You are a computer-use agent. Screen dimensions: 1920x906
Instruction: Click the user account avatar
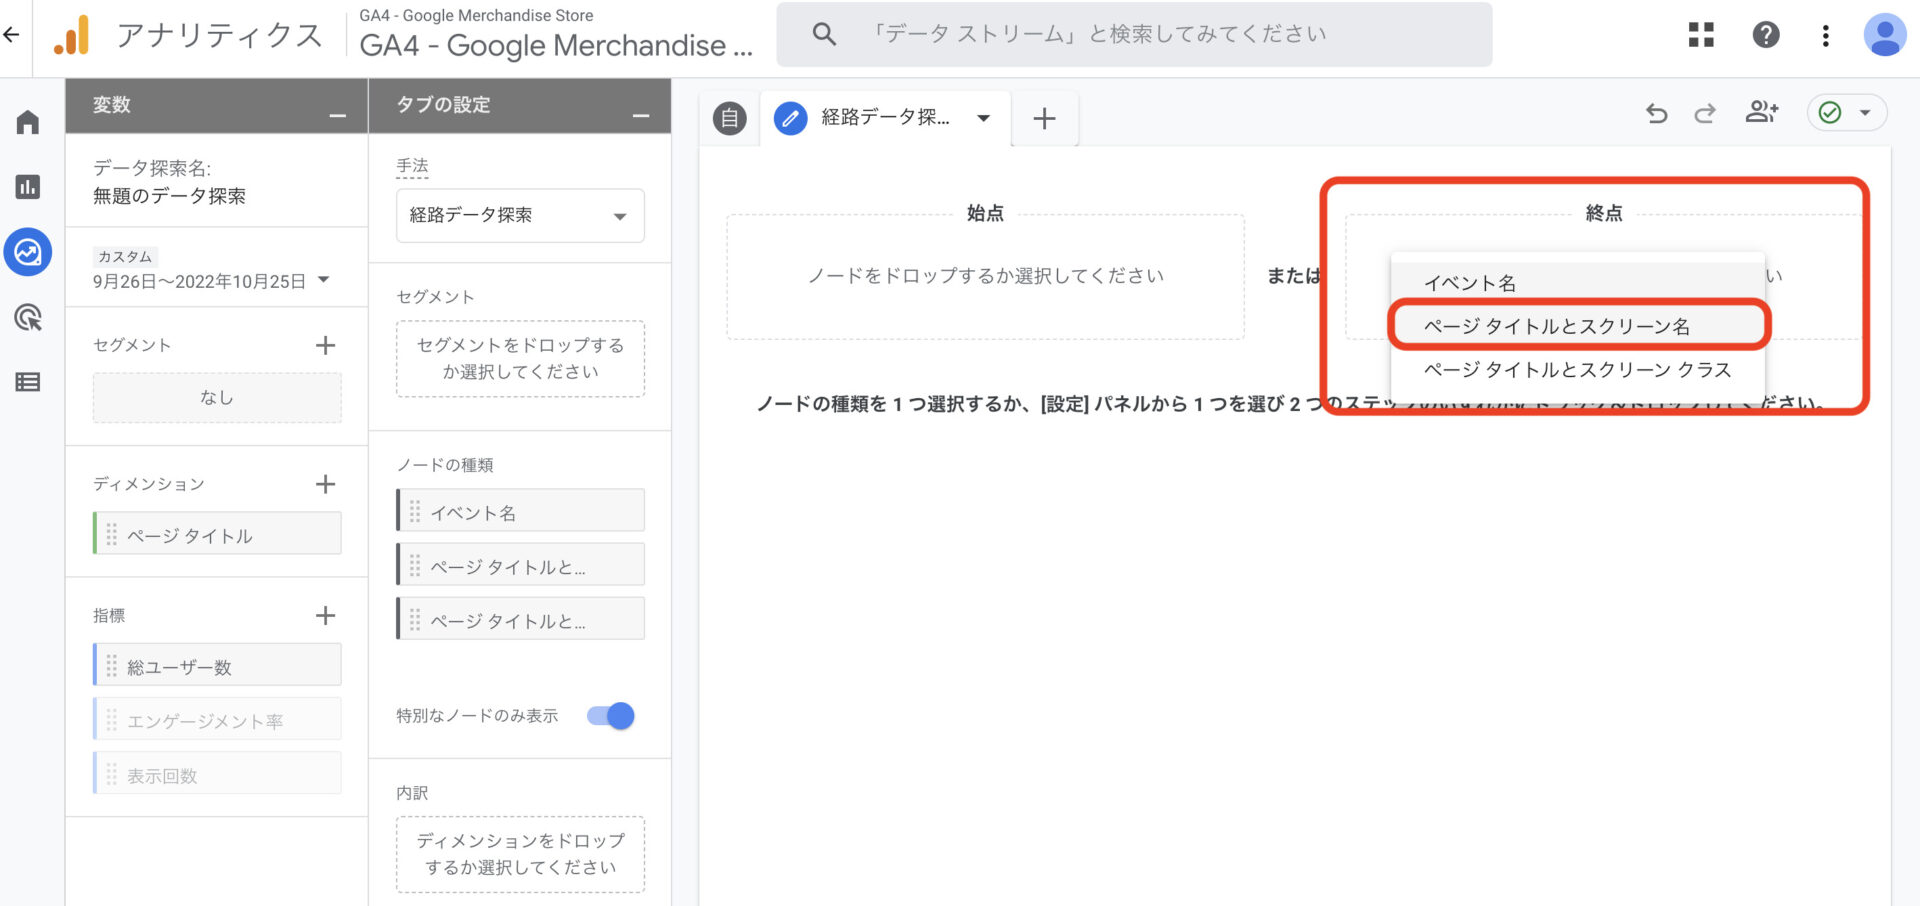(1885, 35)
